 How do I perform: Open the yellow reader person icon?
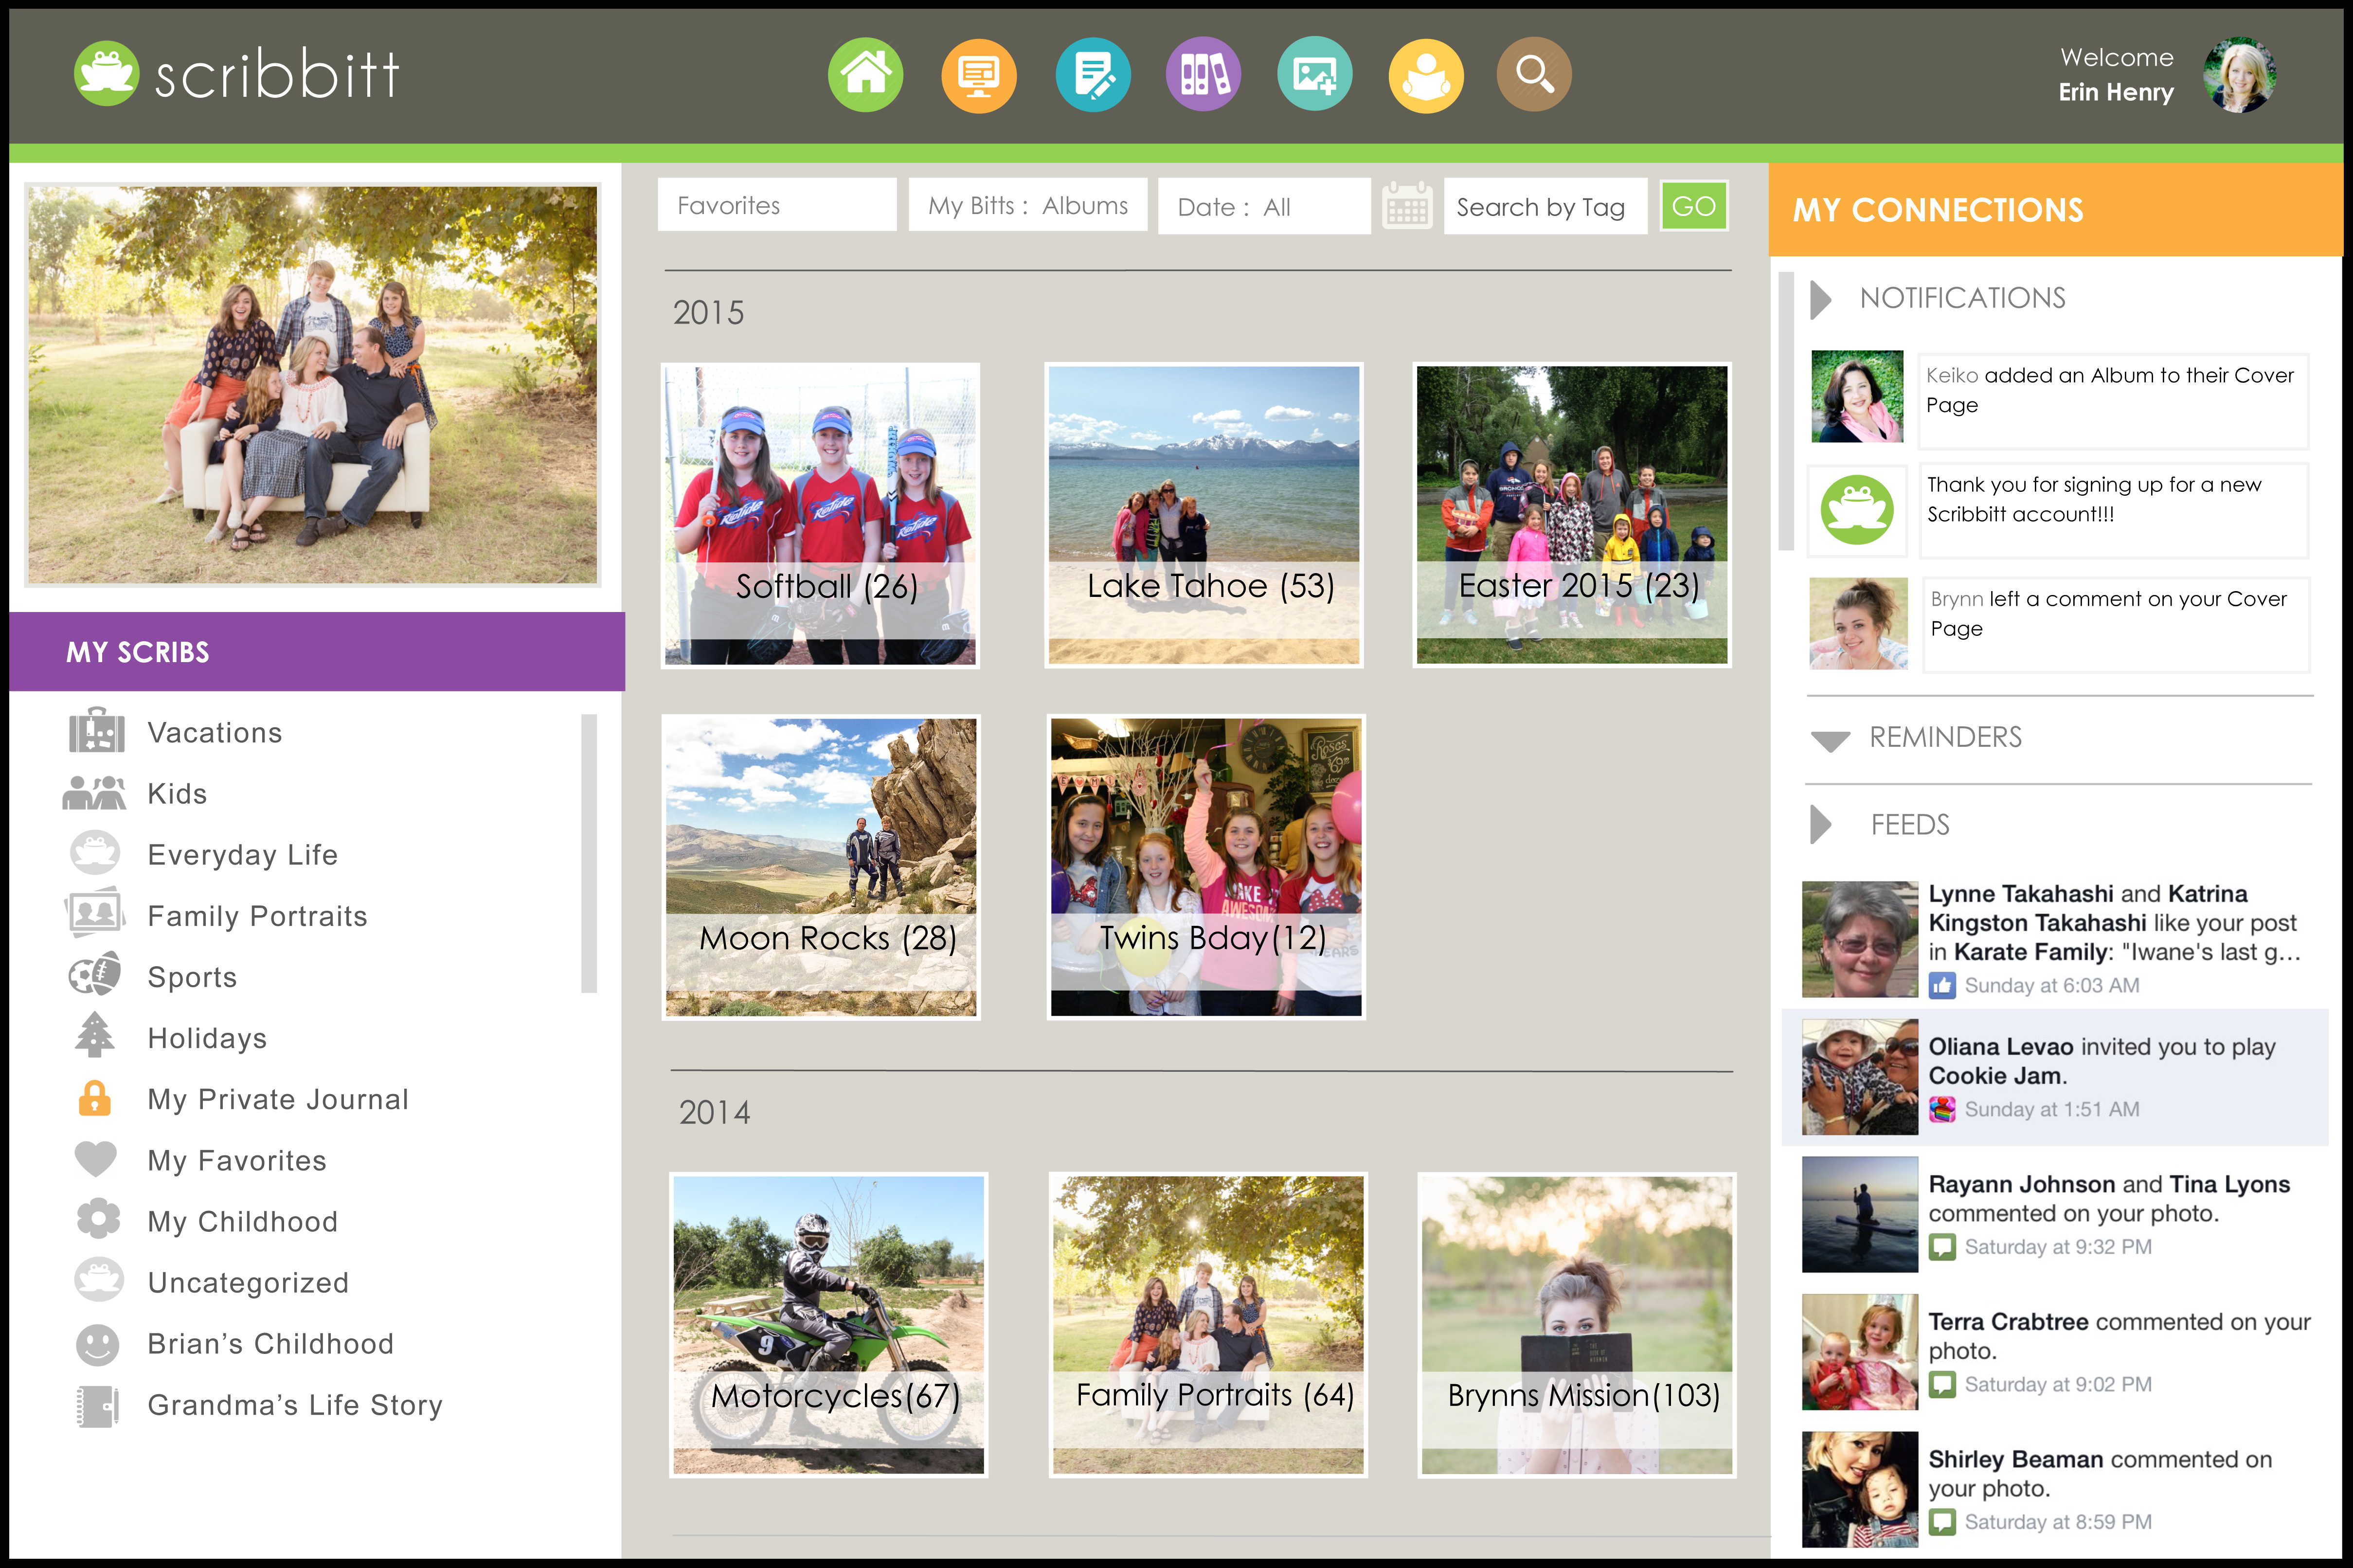click(1425, 75)
